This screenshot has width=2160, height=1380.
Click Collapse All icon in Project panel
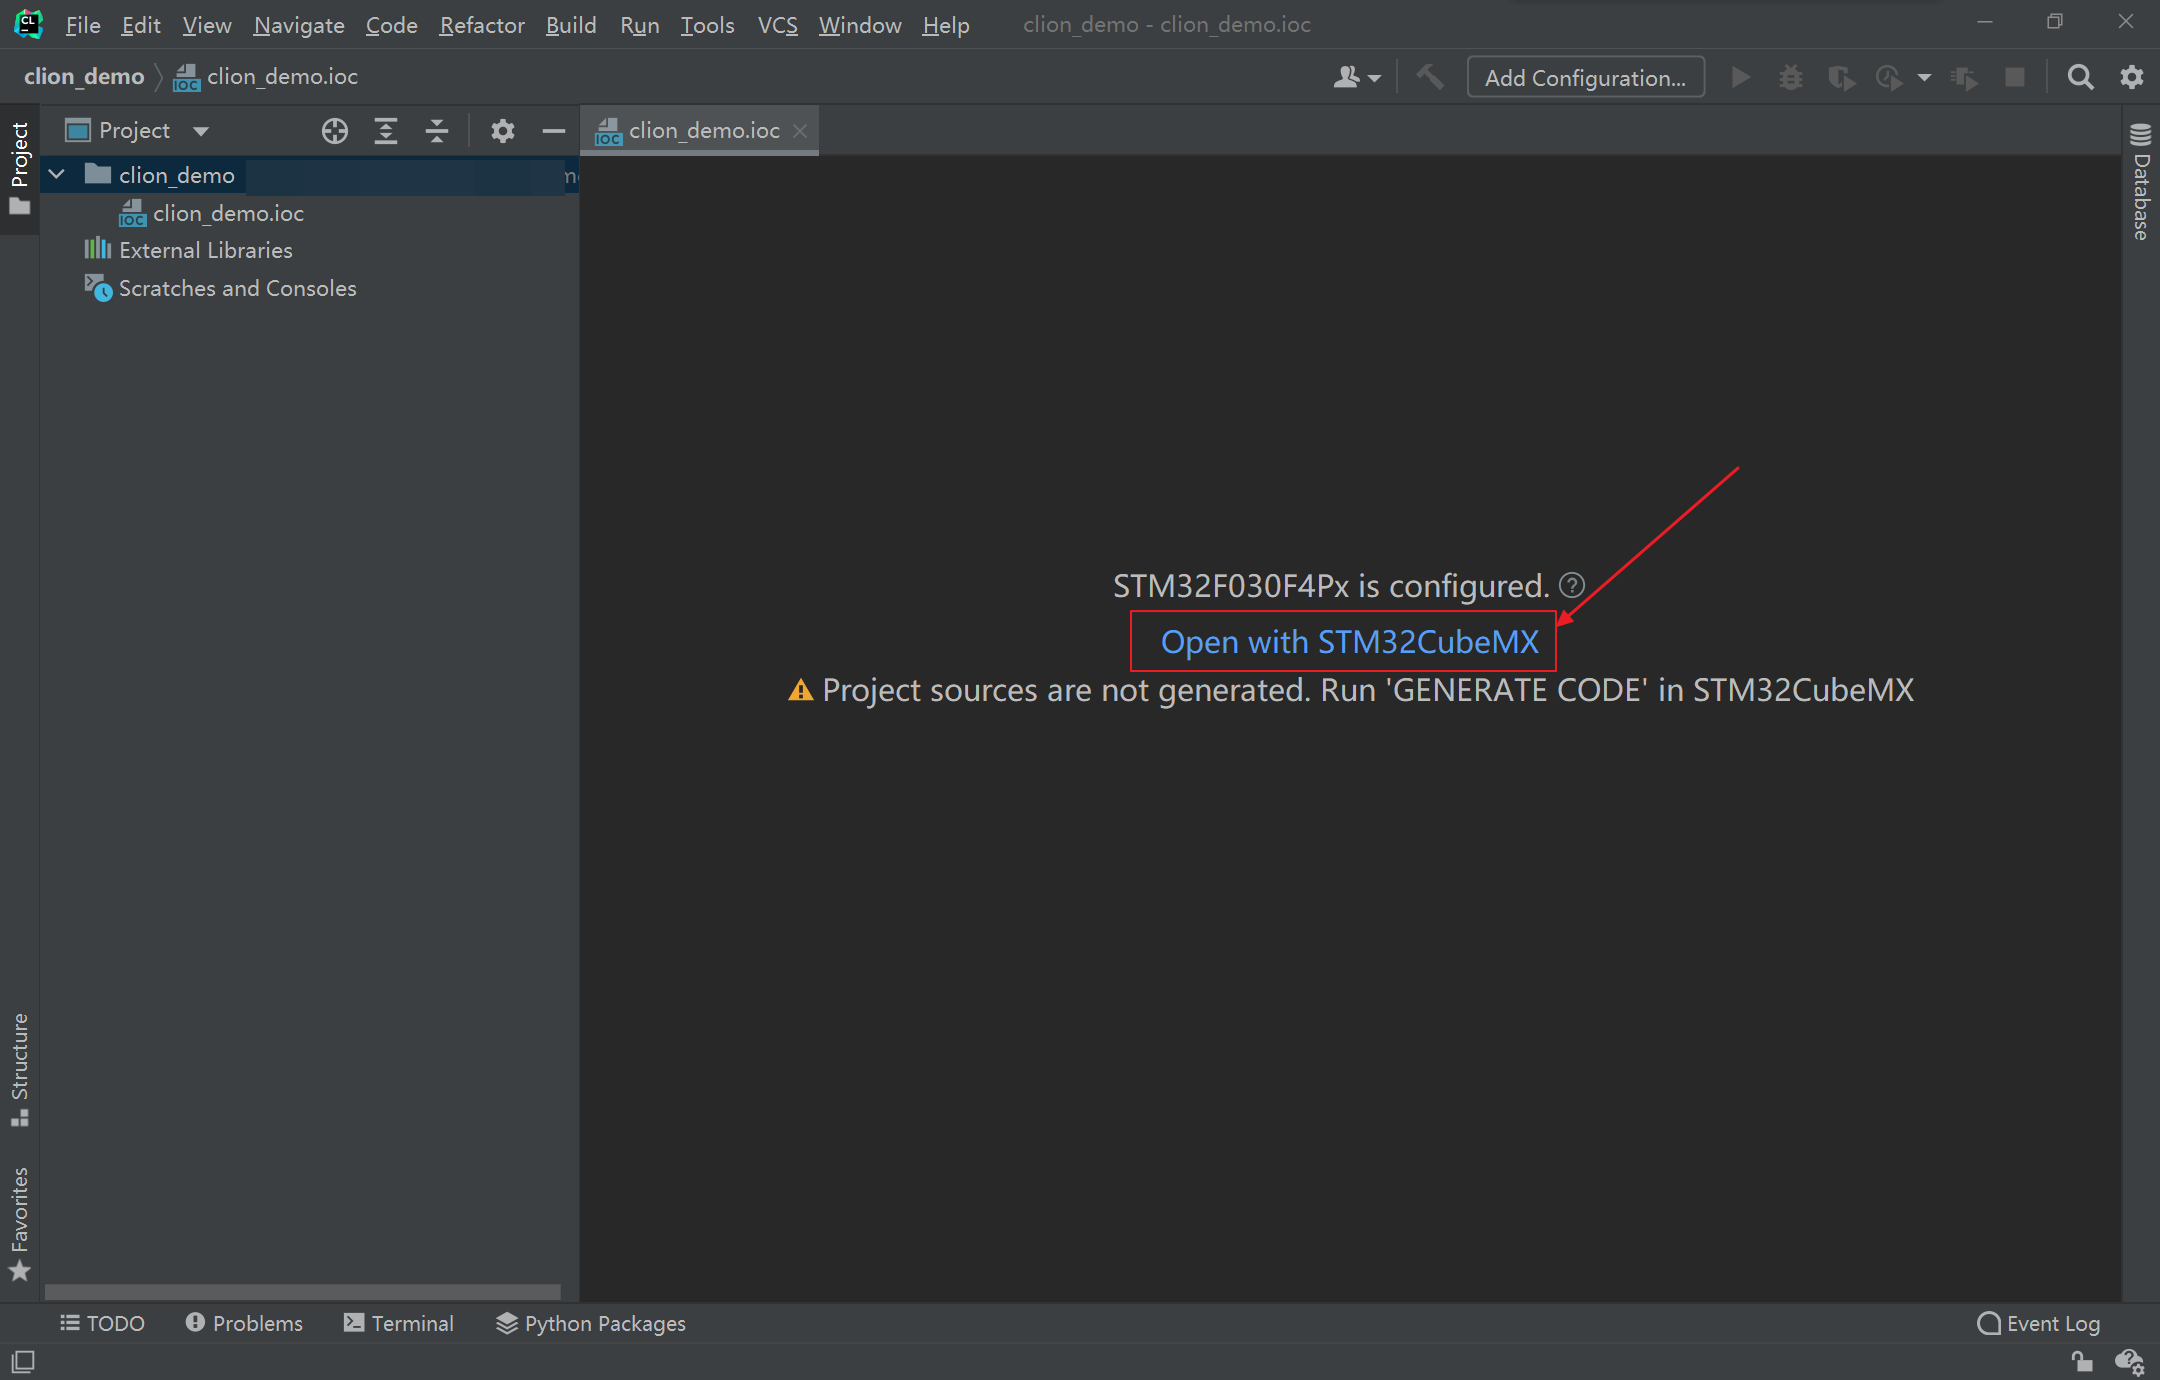pos(437,131)
